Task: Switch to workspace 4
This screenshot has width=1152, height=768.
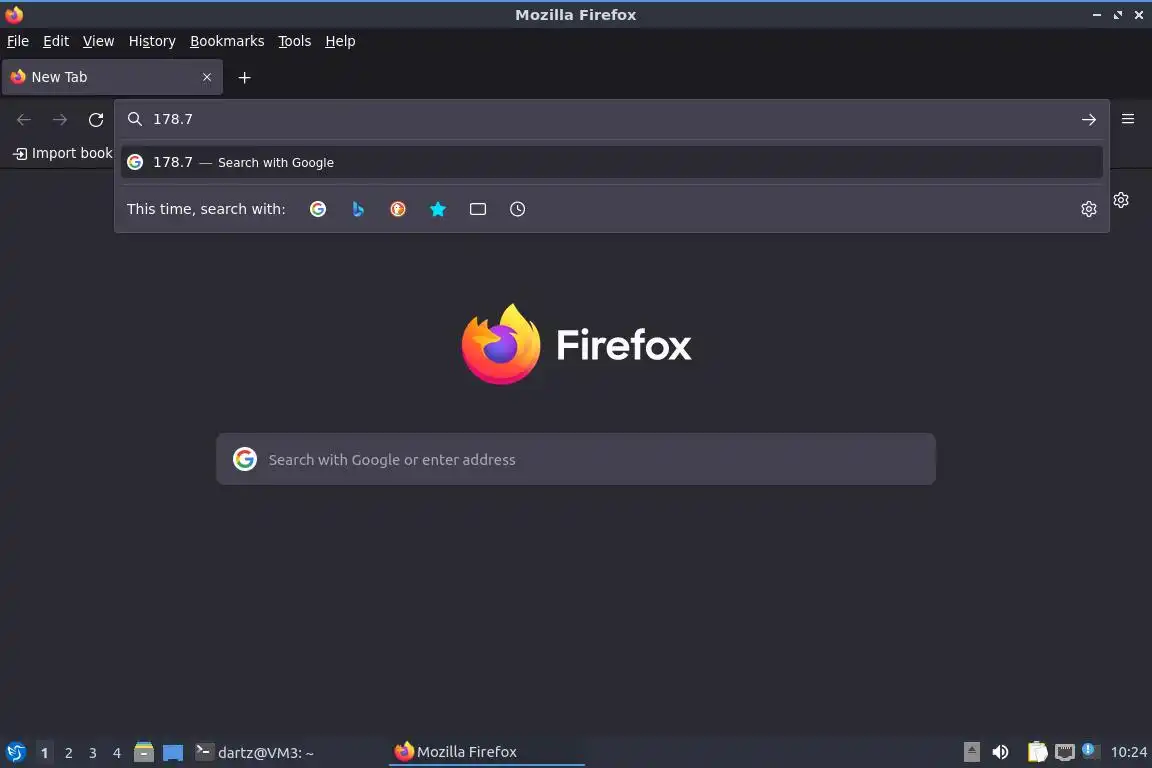Action: [117, 753]
